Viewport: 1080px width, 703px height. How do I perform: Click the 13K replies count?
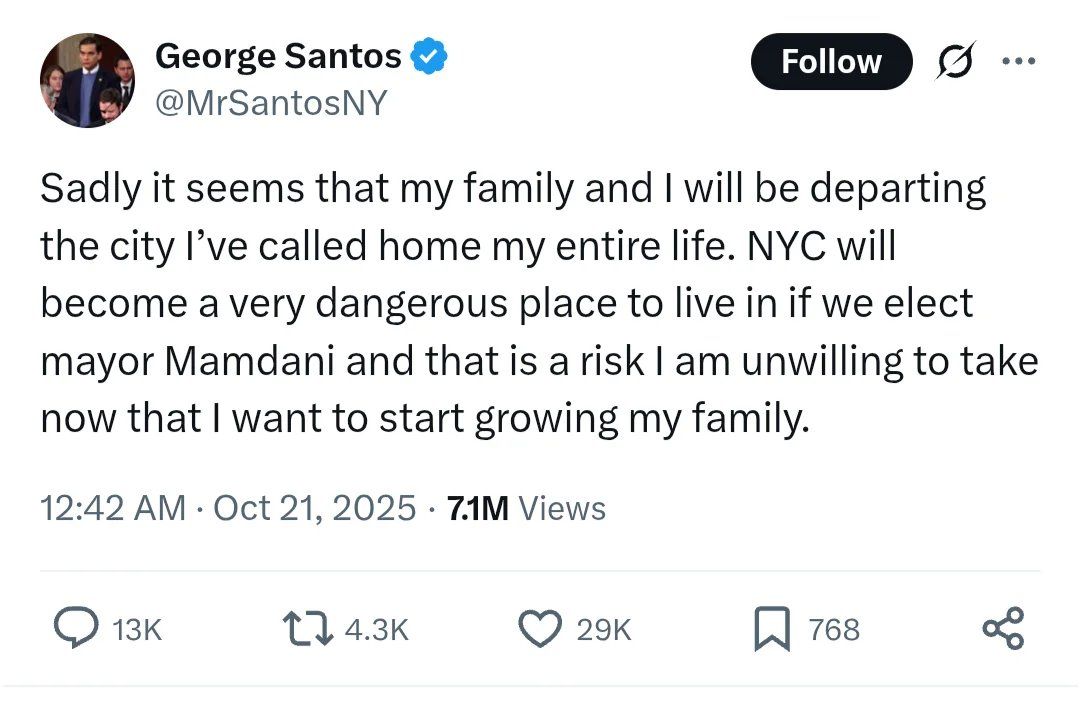pos(137,629)
